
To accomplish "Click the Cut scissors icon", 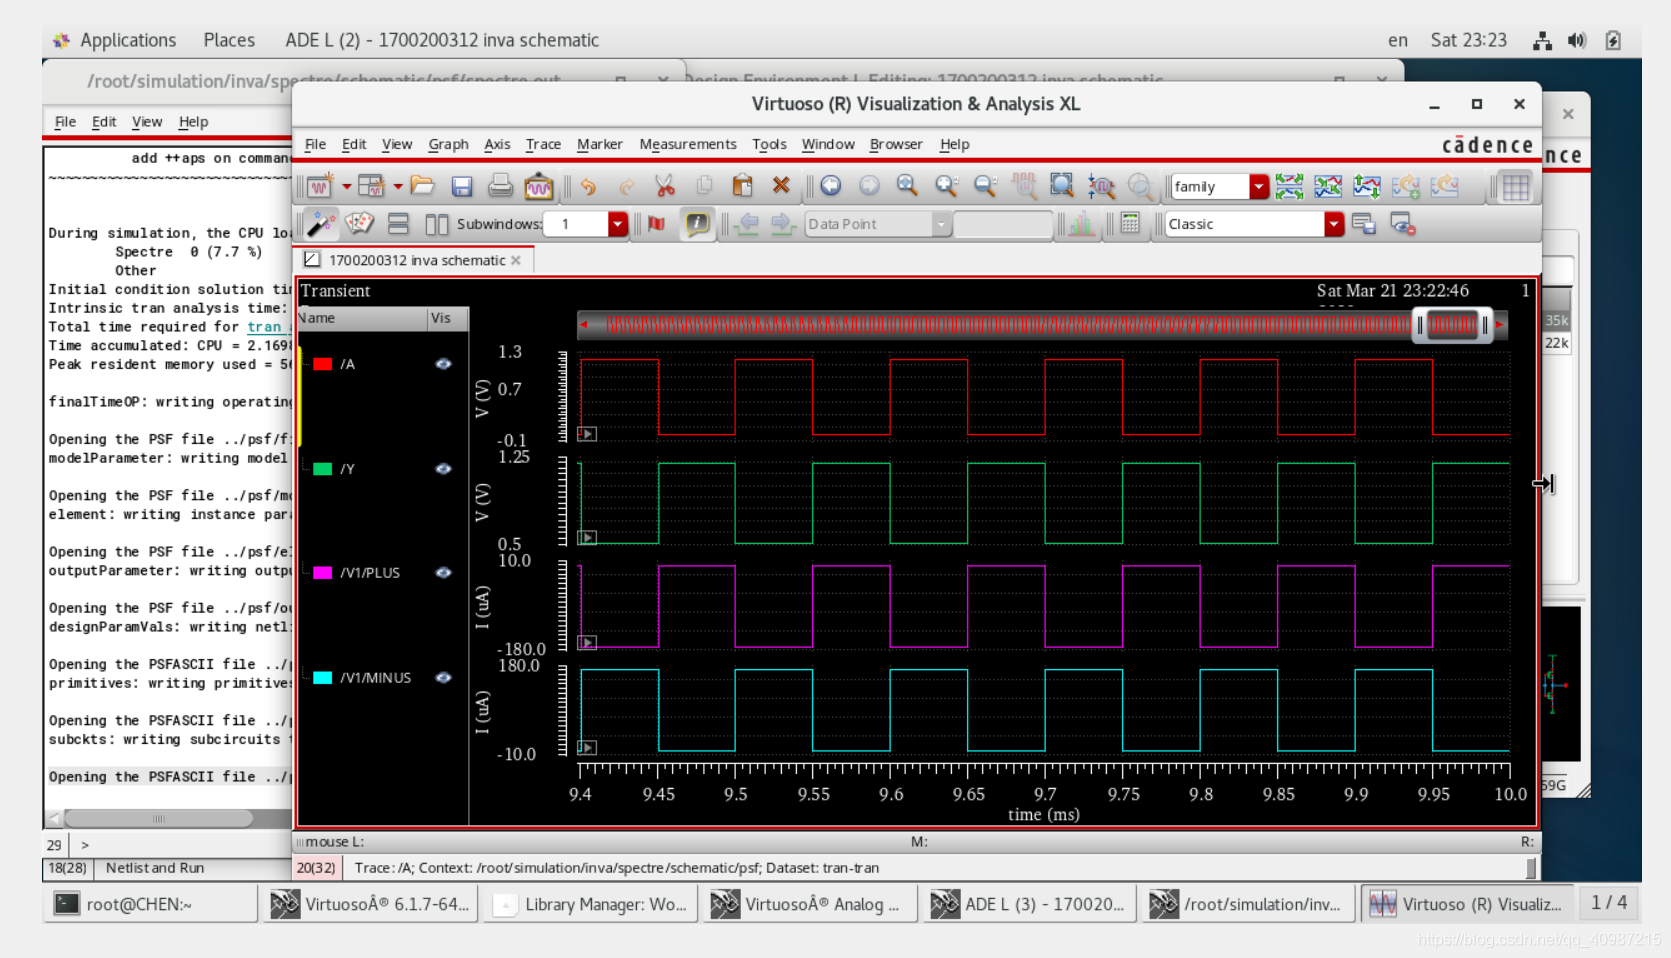I will tap(665, 186).
